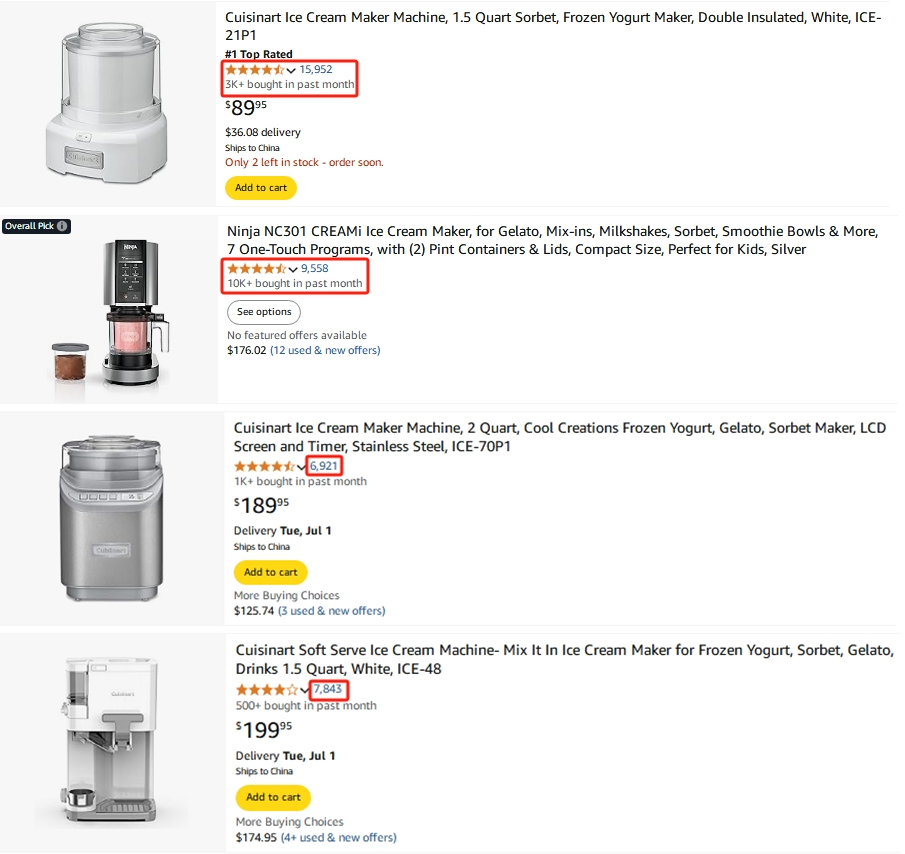905x854 pixels.
Task: Click See options for Ninja CREAMi
Action: tap(264, 312)
